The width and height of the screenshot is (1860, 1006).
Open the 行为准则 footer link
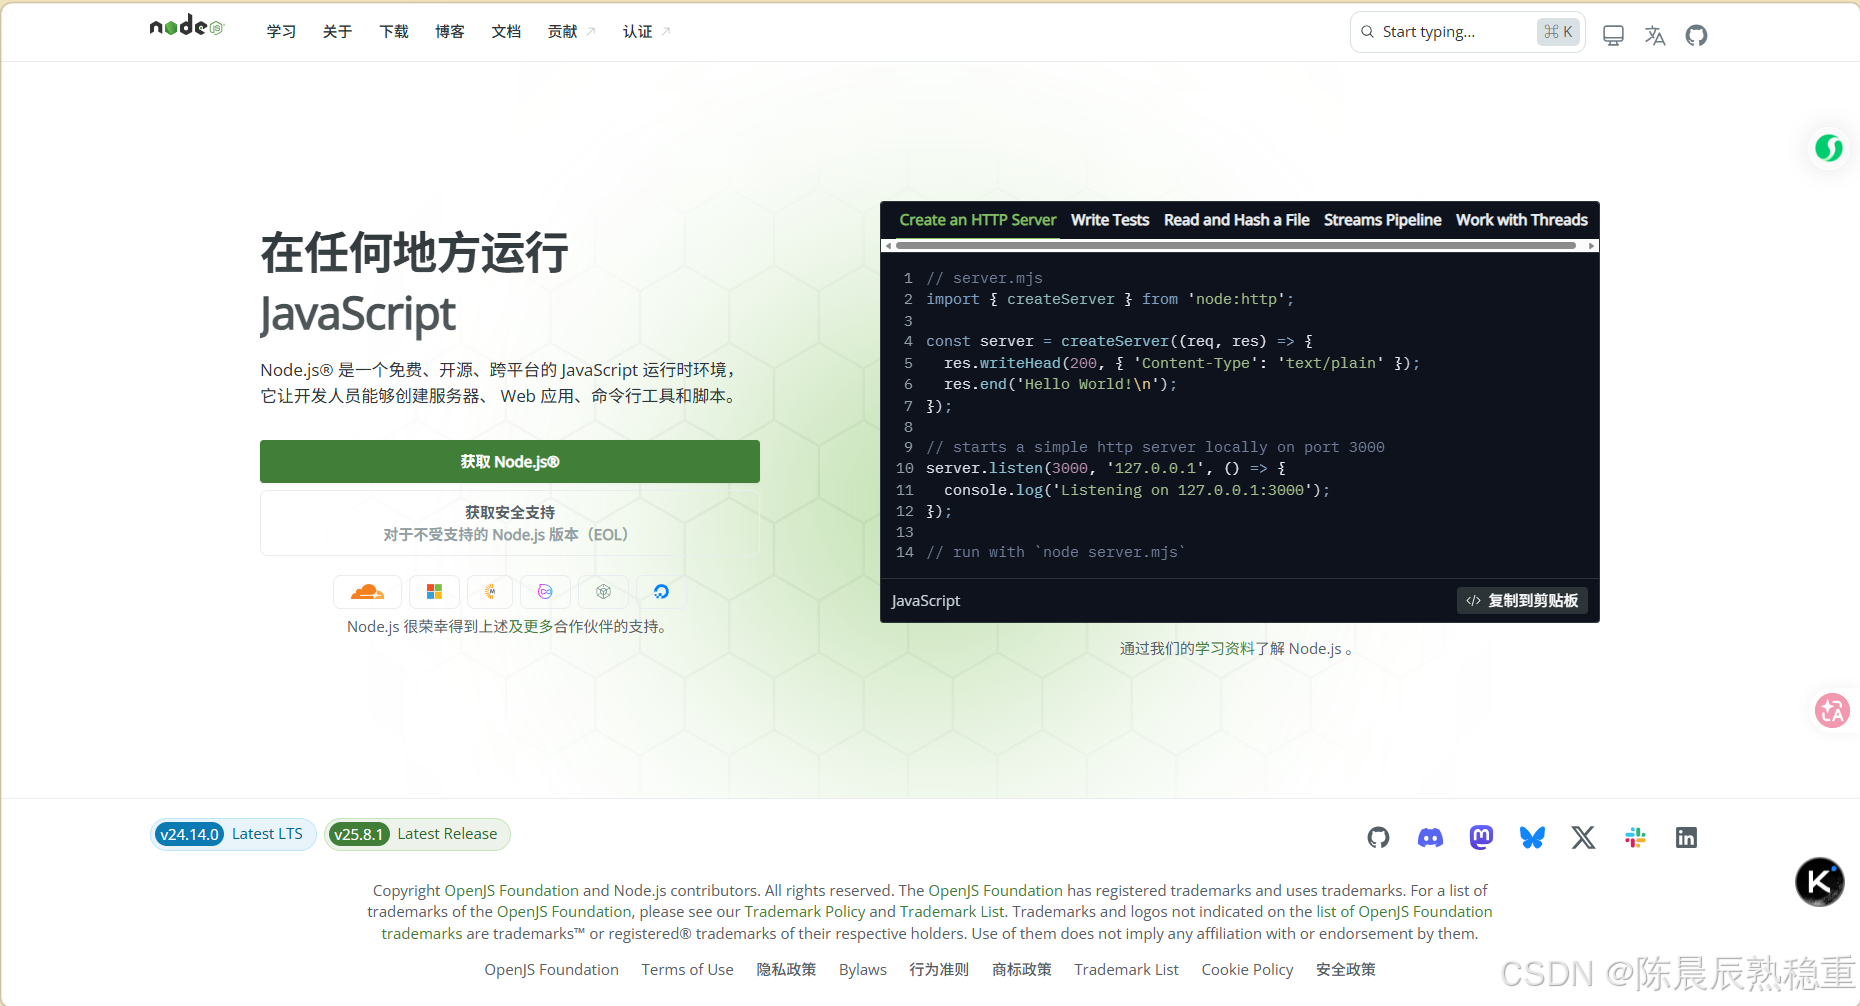point(939,970)
